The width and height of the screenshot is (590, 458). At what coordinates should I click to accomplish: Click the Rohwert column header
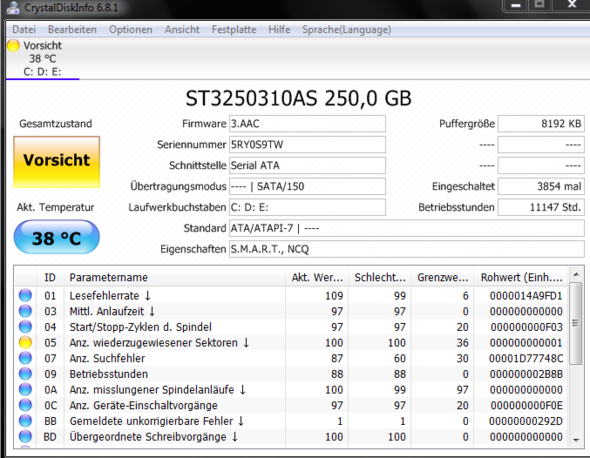(x=521, y=277)
